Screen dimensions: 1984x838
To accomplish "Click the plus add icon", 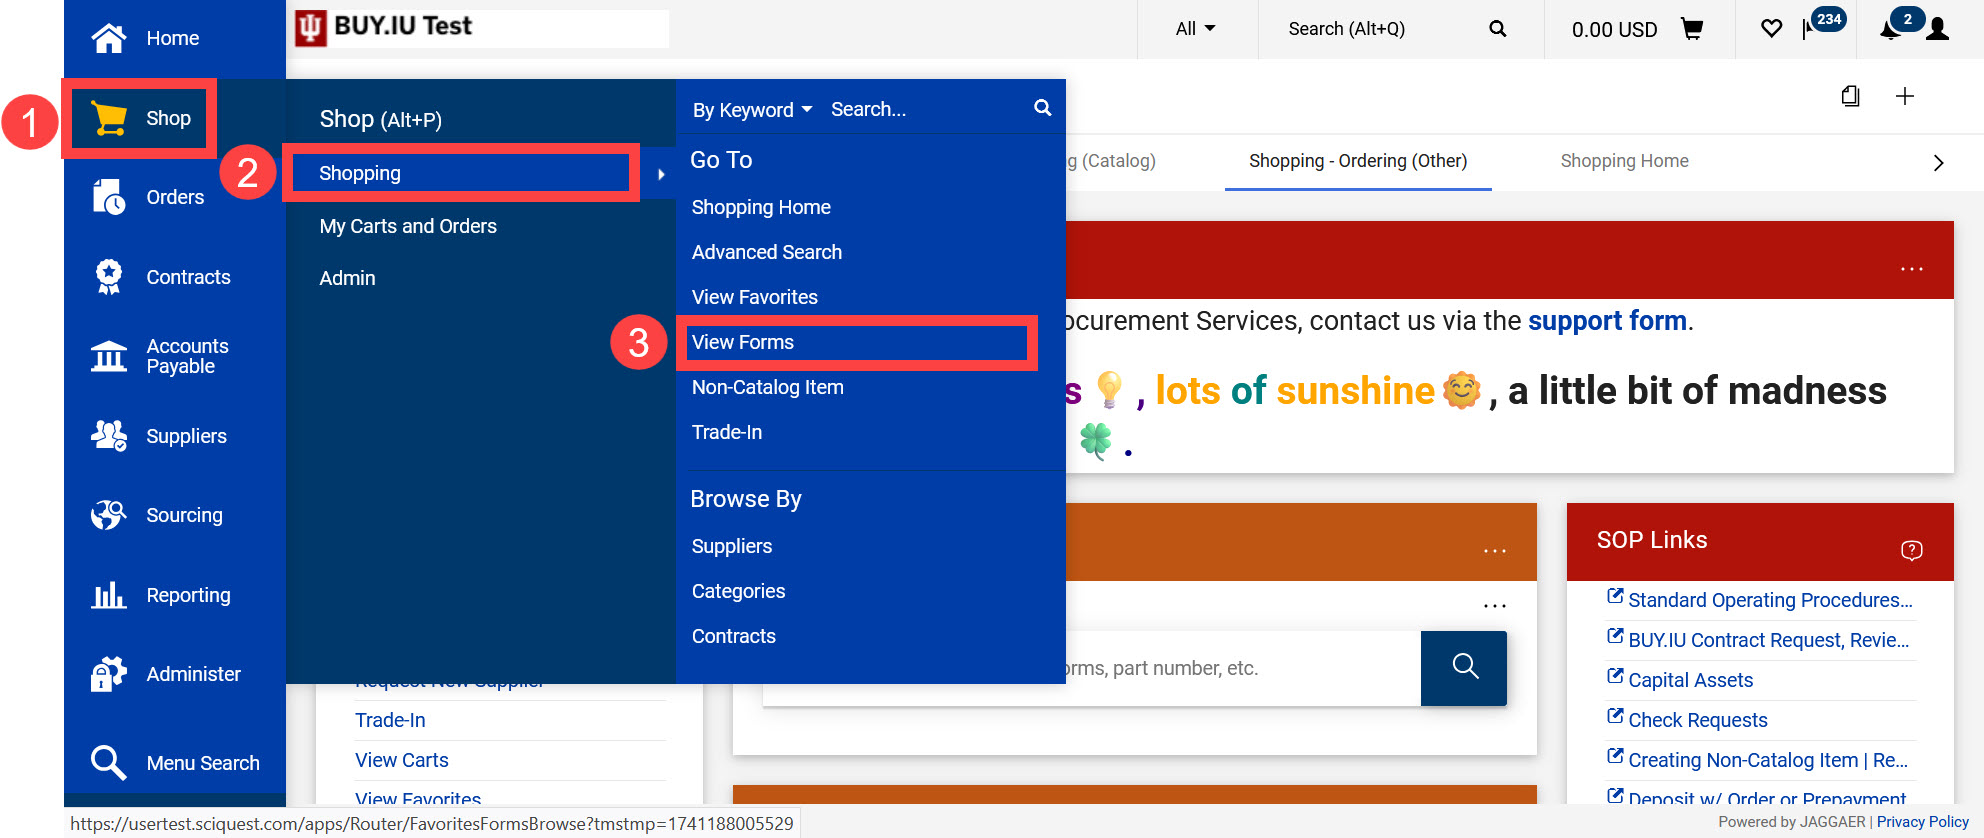I will [x=1905, y=96].
